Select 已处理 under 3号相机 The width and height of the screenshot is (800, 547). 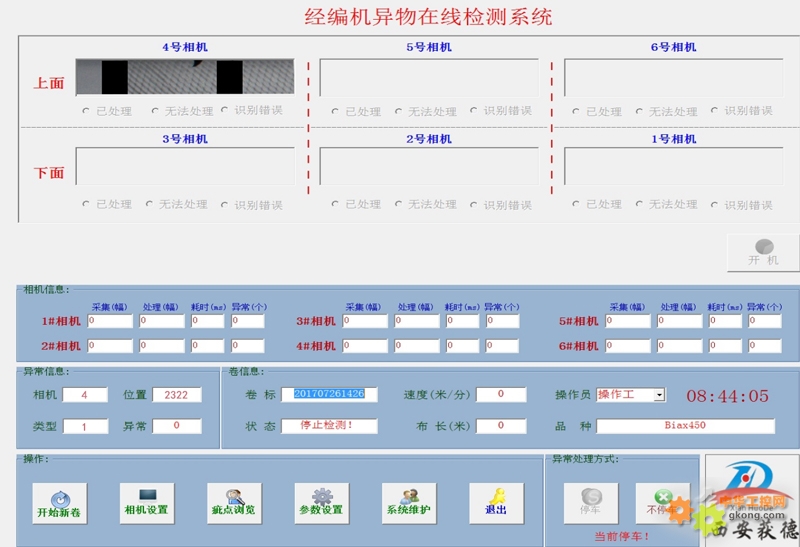(x=87, y=204)
